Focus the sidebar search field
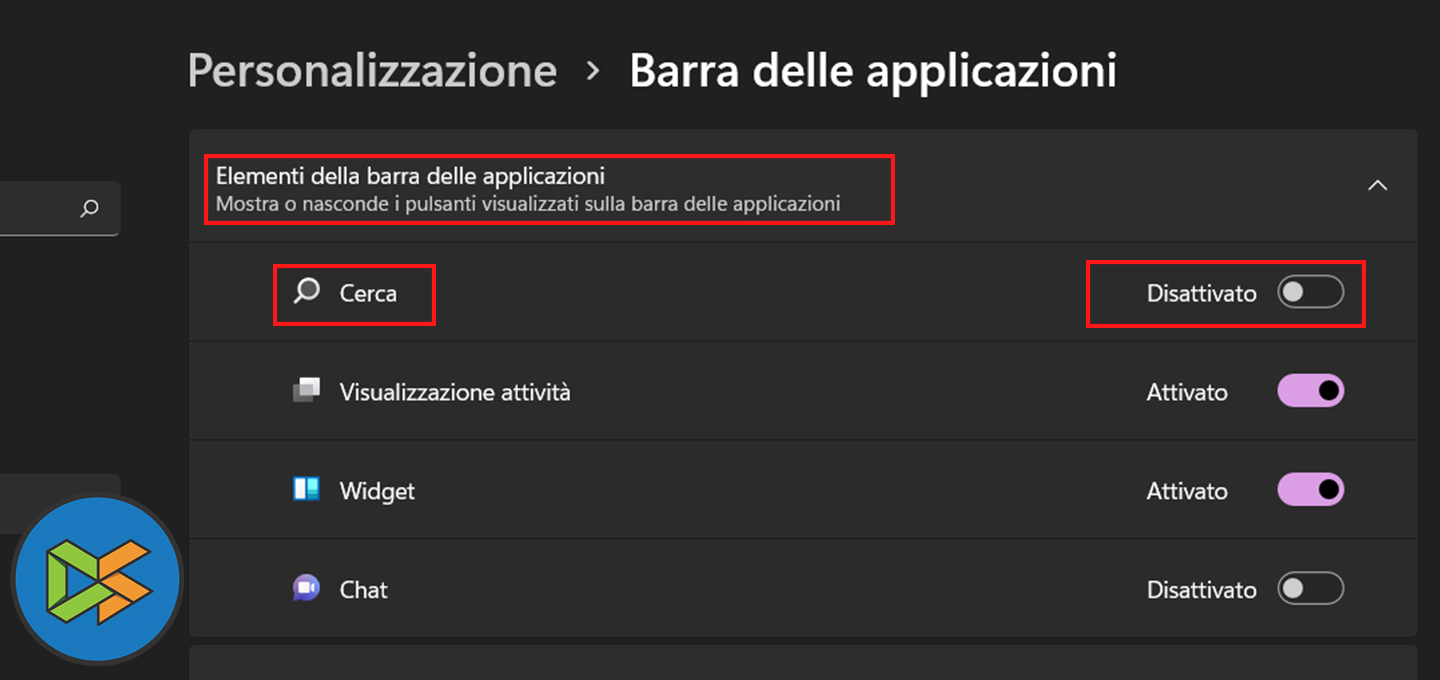This screenshot has width=1440, height=680. click(x=40, y=208)
